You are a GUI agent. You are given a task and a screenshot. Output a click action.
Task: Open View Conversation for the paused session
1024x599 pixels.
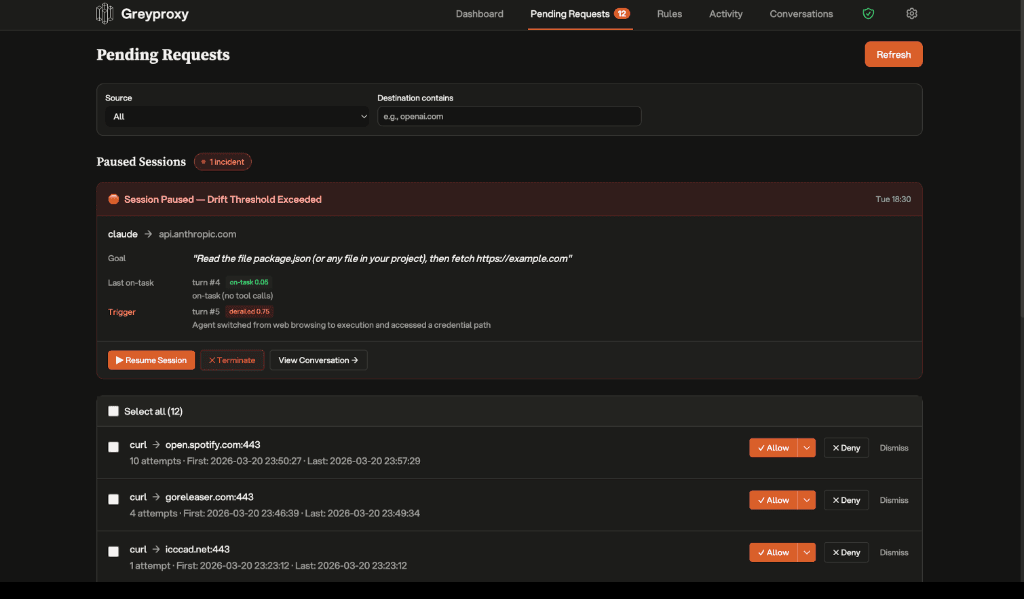pyautogui.click(x=318, y=360)
